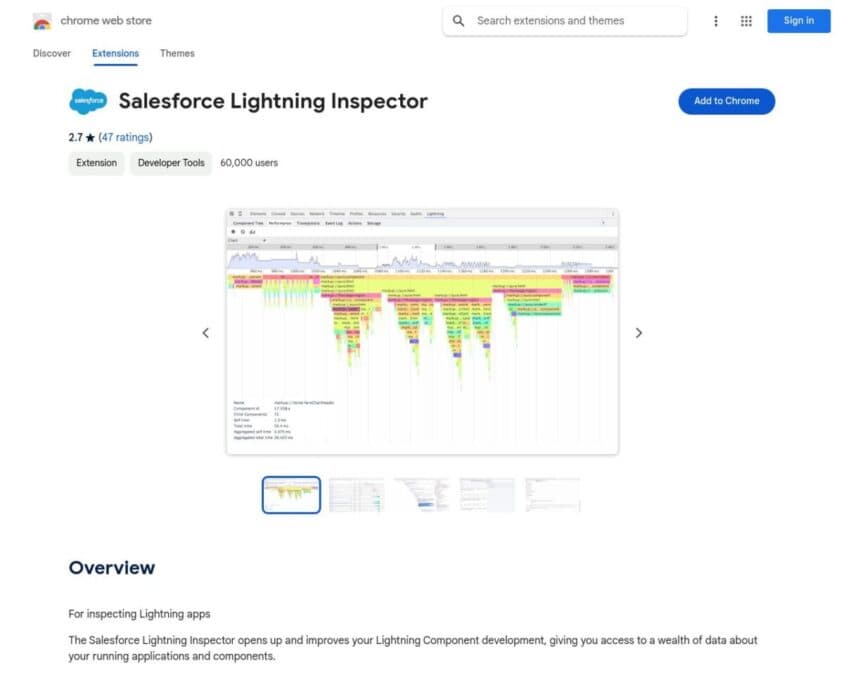Image resolution: width=844 pixels, height=675 pixels.
Task: Open the Google apps grid
Action: click(746, 21)
